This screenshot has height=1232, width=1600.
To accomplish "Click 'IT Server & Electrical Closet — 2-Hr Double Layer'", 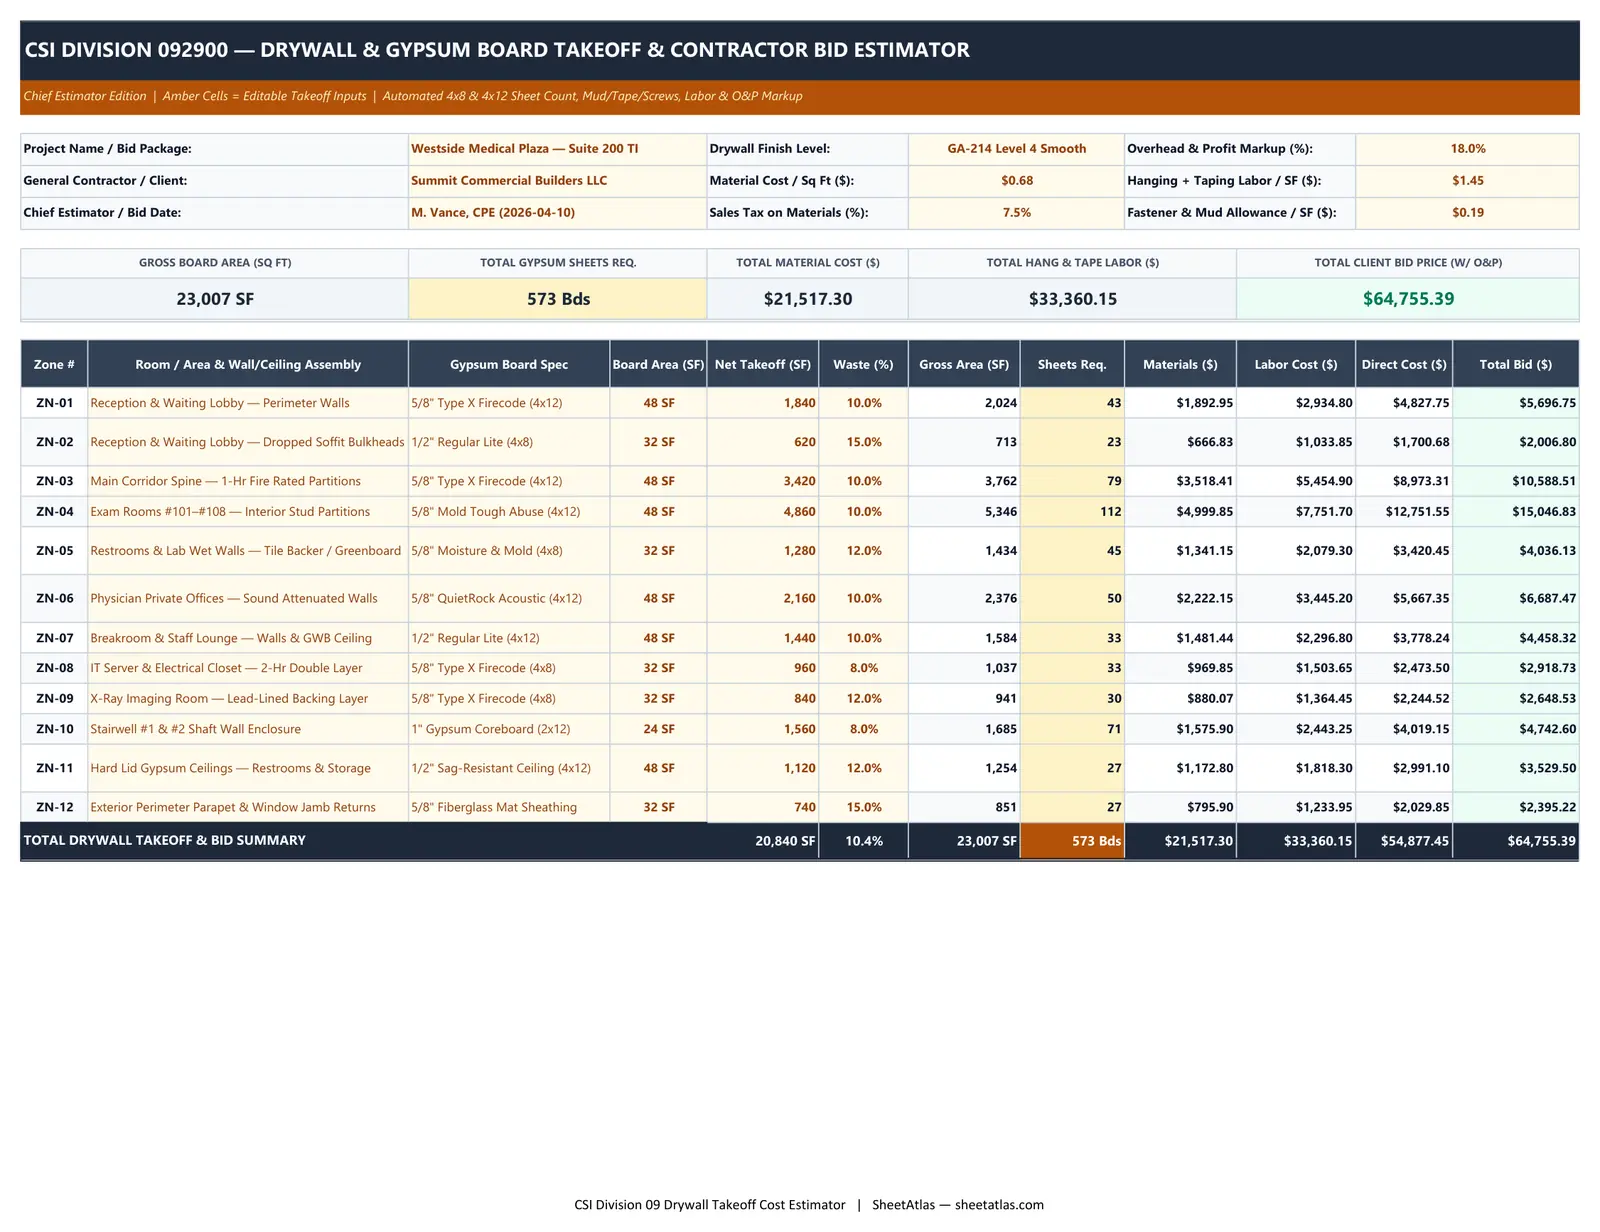I will pos(248,668).
